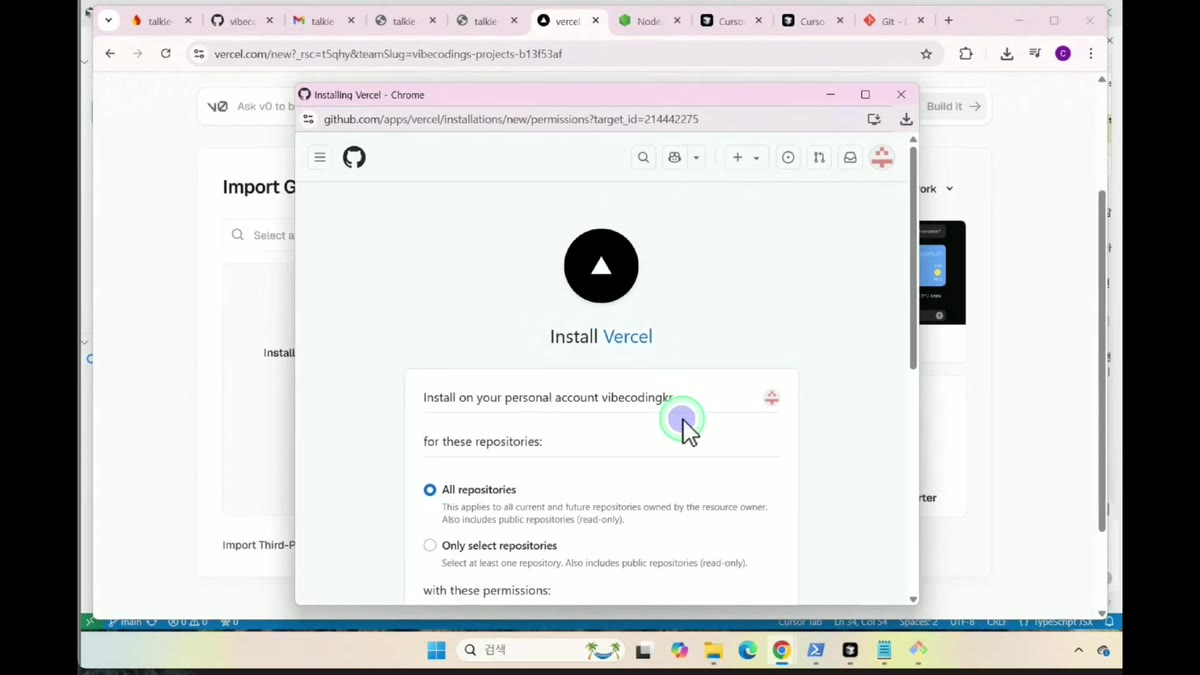The image size is (1200, 675).
Task: Open Microsoft Edge from the taskbar
Action: pos(747,651)
